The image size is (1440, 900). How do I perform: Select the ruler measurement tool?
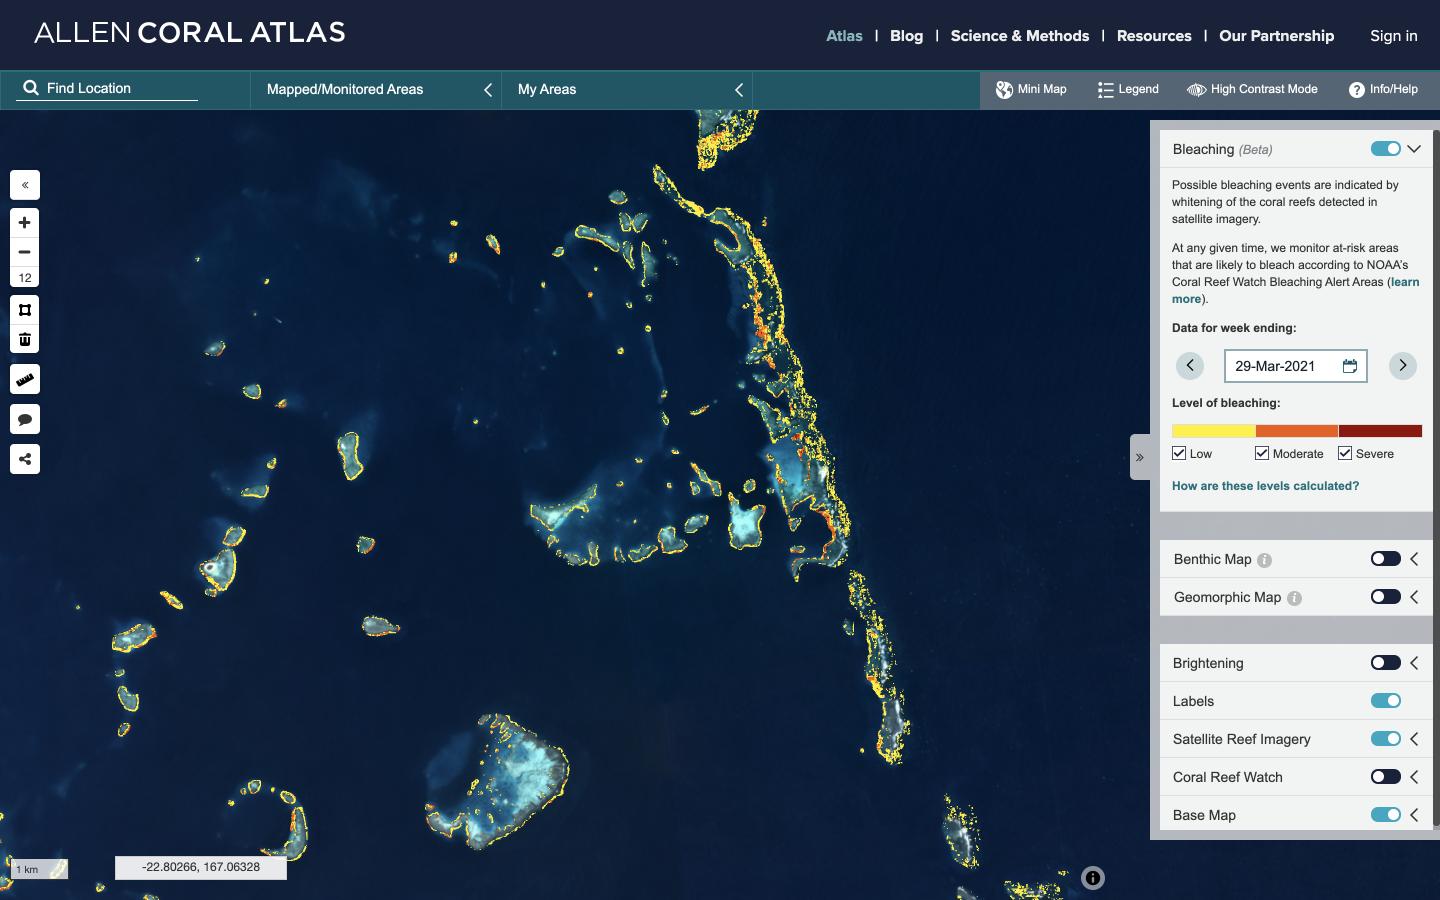click(24, 379)
